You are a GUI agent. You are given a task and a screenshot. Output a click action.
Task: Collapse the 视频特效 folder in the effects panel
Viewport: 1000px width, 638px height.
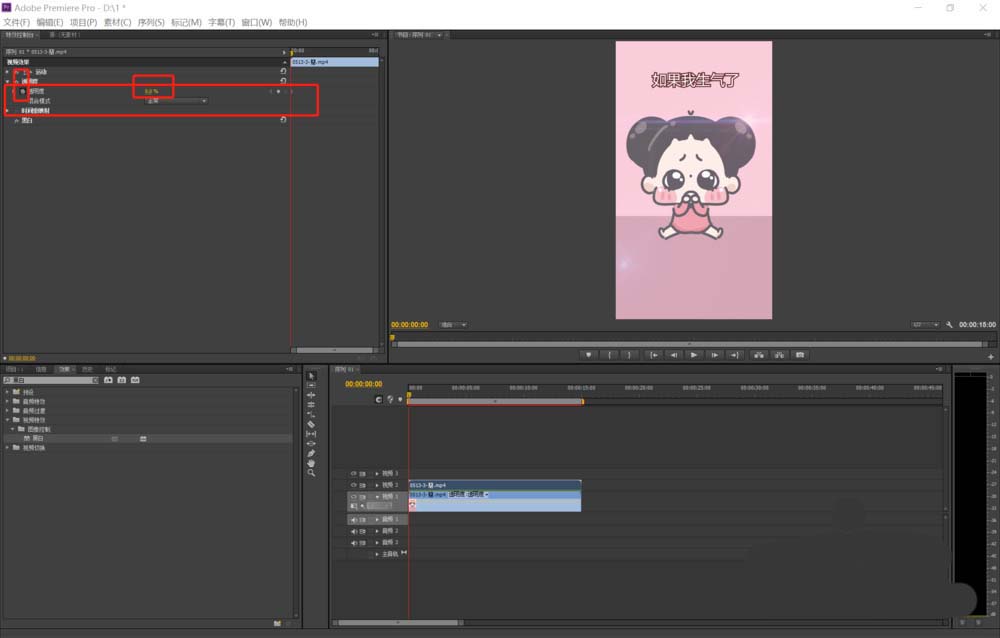8,420
